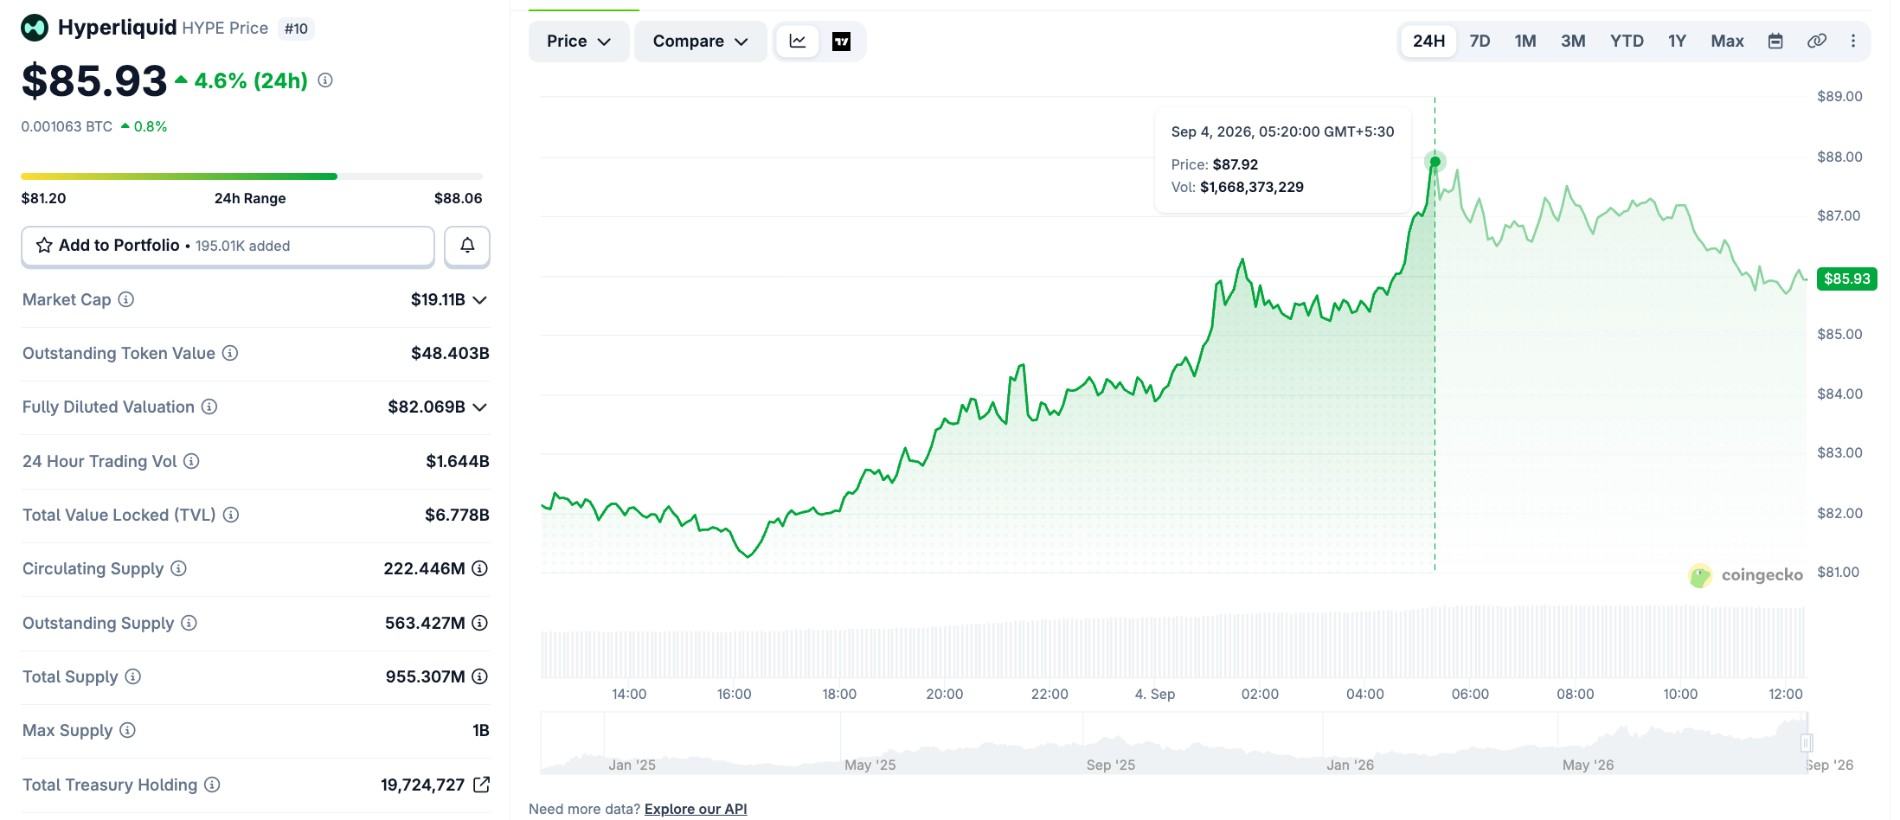Select the YTD time range tab
Viewport: 1900px width, 820px height.
click(1627, 41)
